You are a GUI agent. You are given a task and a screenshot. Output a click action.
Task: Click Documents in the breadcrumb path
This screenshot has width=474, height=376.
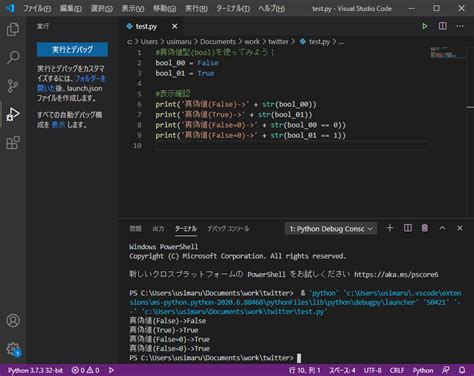coord(218,42)
